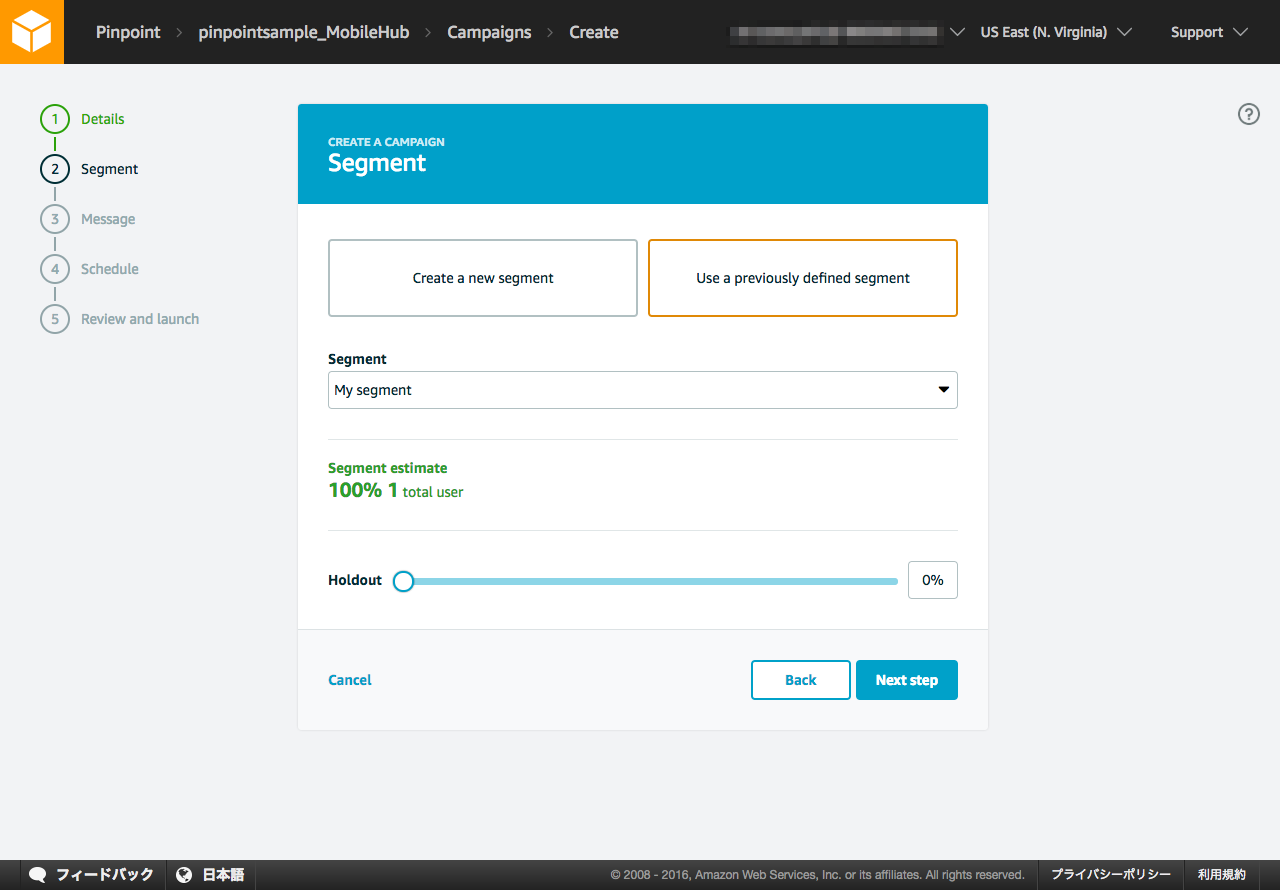The width and height of the screenshot is (1280, 890).
Task: Select Use a previously defined segment
Action: point(802,278)
